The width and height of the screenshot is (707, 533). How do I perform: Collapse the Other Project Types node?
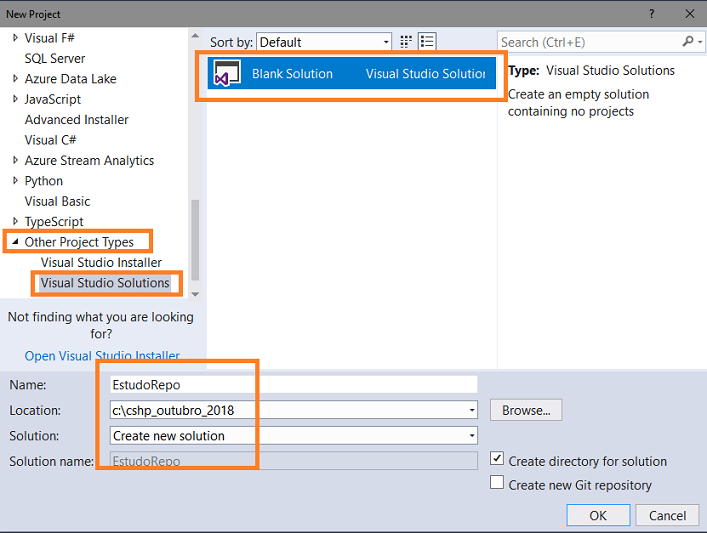tap(15, 242)
